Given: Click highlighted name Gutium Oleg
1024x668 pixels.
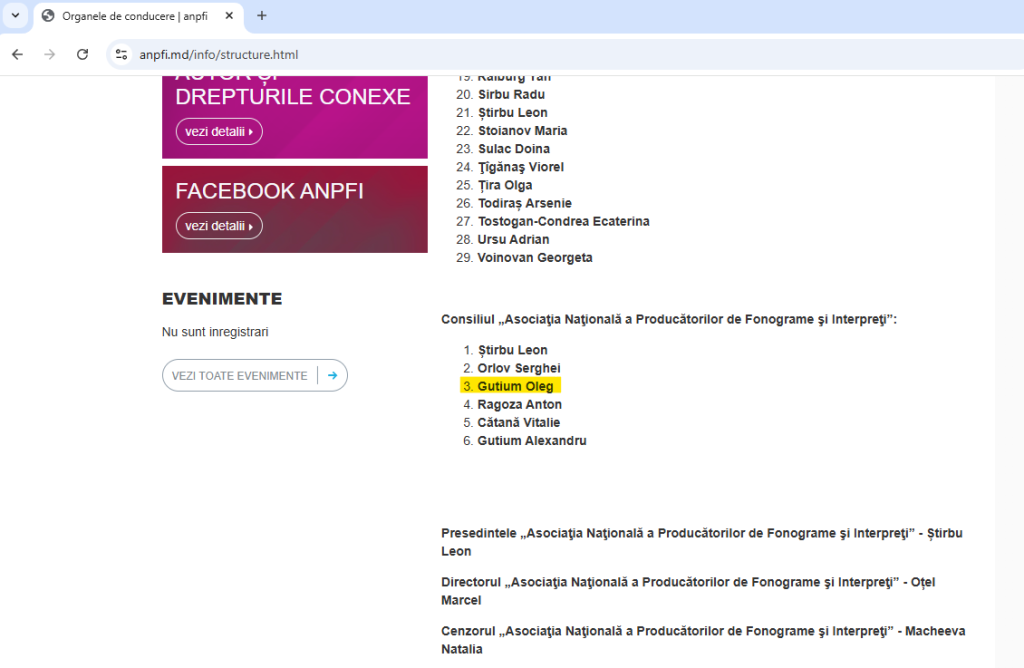Looking at the screenshot, I should (x=515, y=386).
